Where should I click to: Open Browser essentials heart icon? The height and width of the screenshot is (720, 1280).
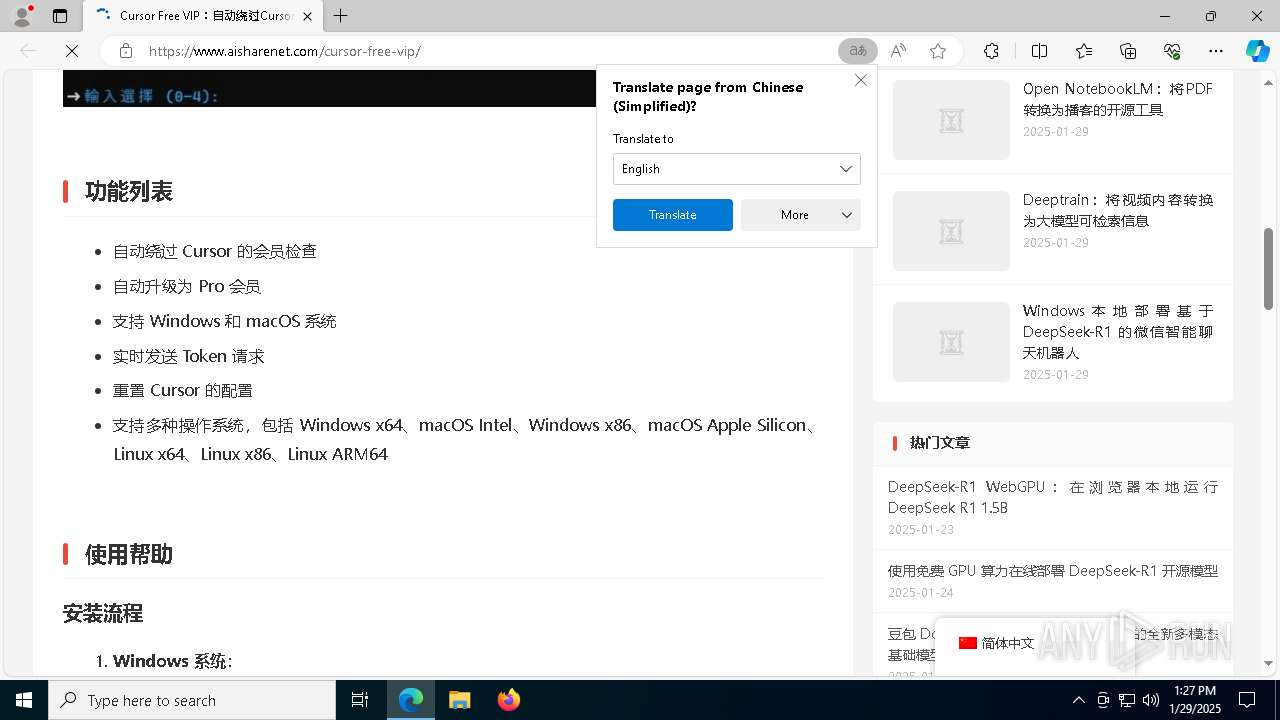click(1172, 51)
